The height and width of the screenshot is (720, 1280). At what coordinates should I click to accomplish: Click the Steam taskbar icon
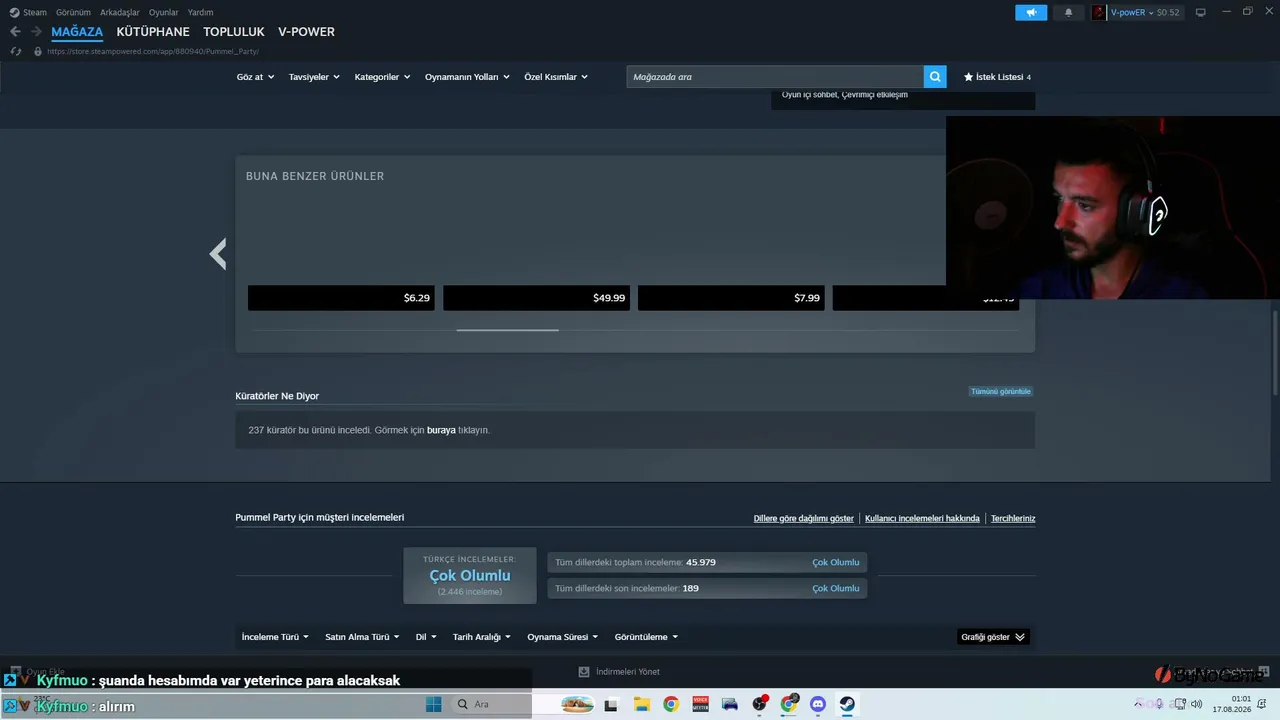pos(847,704)
